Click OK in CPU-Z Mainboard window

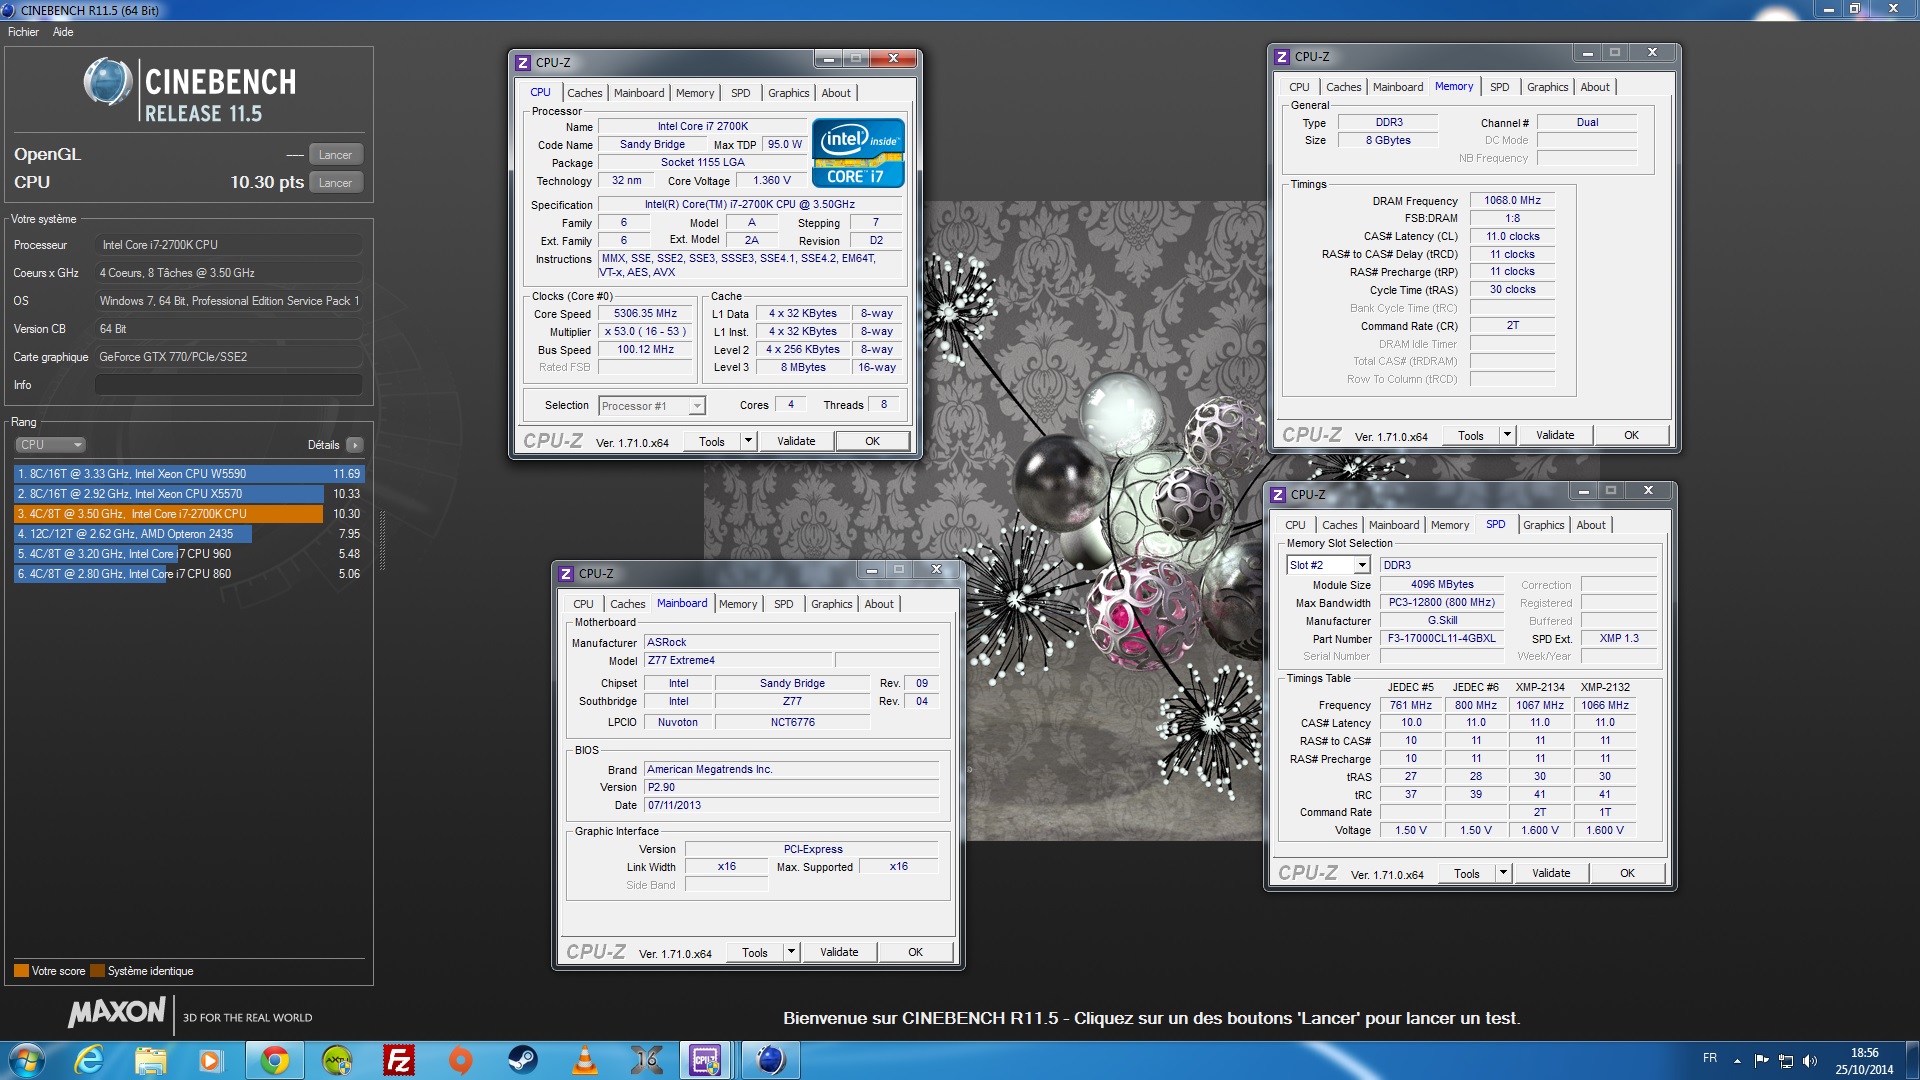point(915,952)
